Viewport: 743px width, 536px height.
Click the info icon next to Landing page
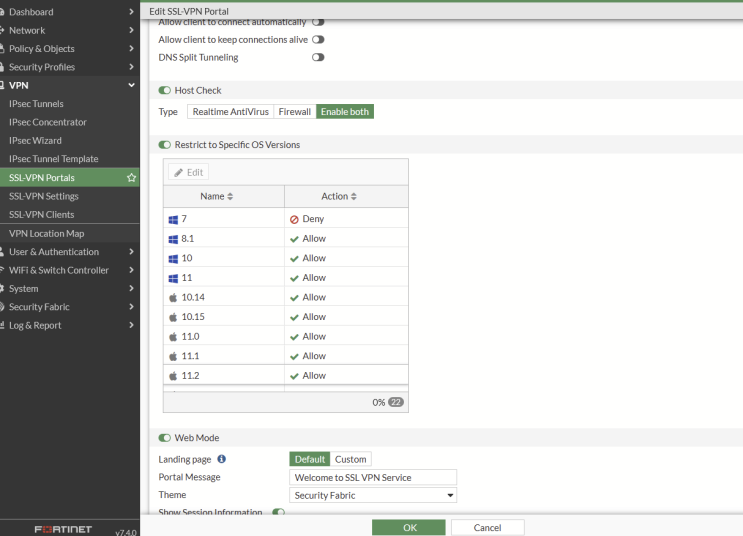tap(221, 459)
